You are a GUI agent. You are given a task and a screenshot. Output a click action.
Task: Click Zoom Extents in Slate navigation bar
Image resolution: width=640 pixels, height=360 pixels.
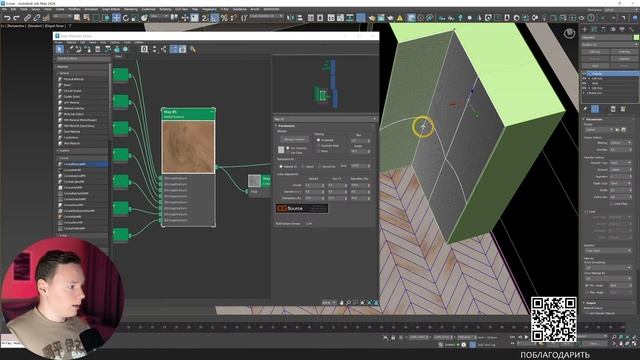(362, 302)
